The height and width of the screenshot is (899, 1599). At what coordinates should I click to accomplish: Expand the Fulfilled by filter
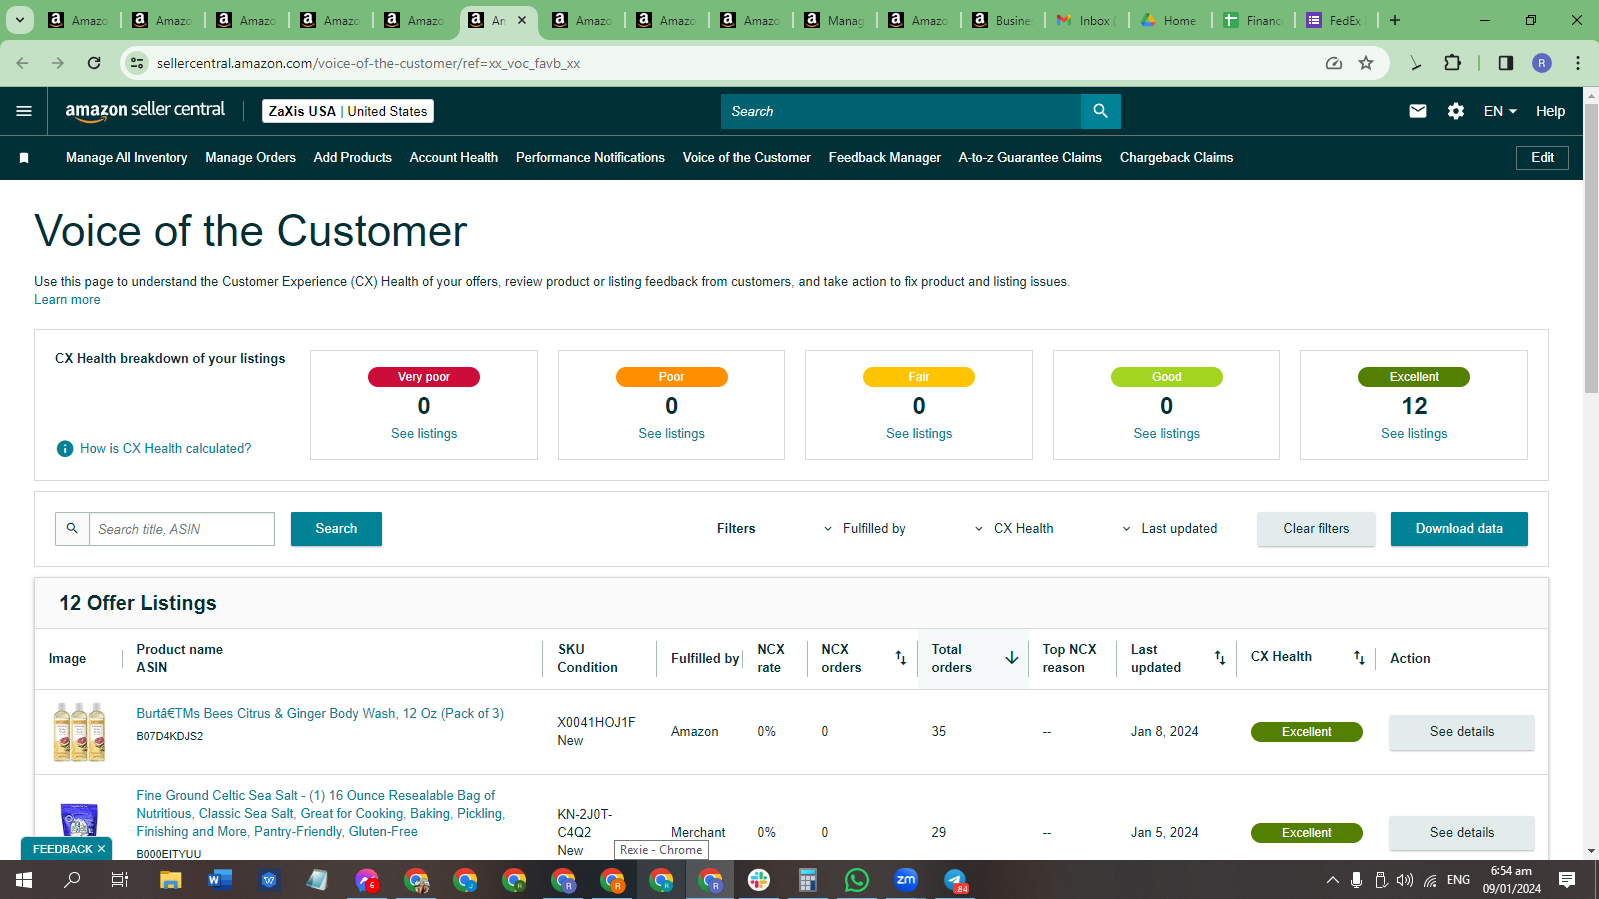[865, 529]
